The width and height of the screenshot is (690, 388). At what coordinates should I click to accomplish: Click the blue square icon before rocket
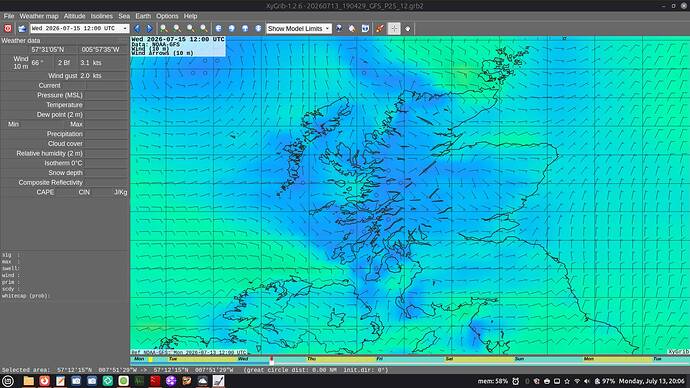[365, 28]
